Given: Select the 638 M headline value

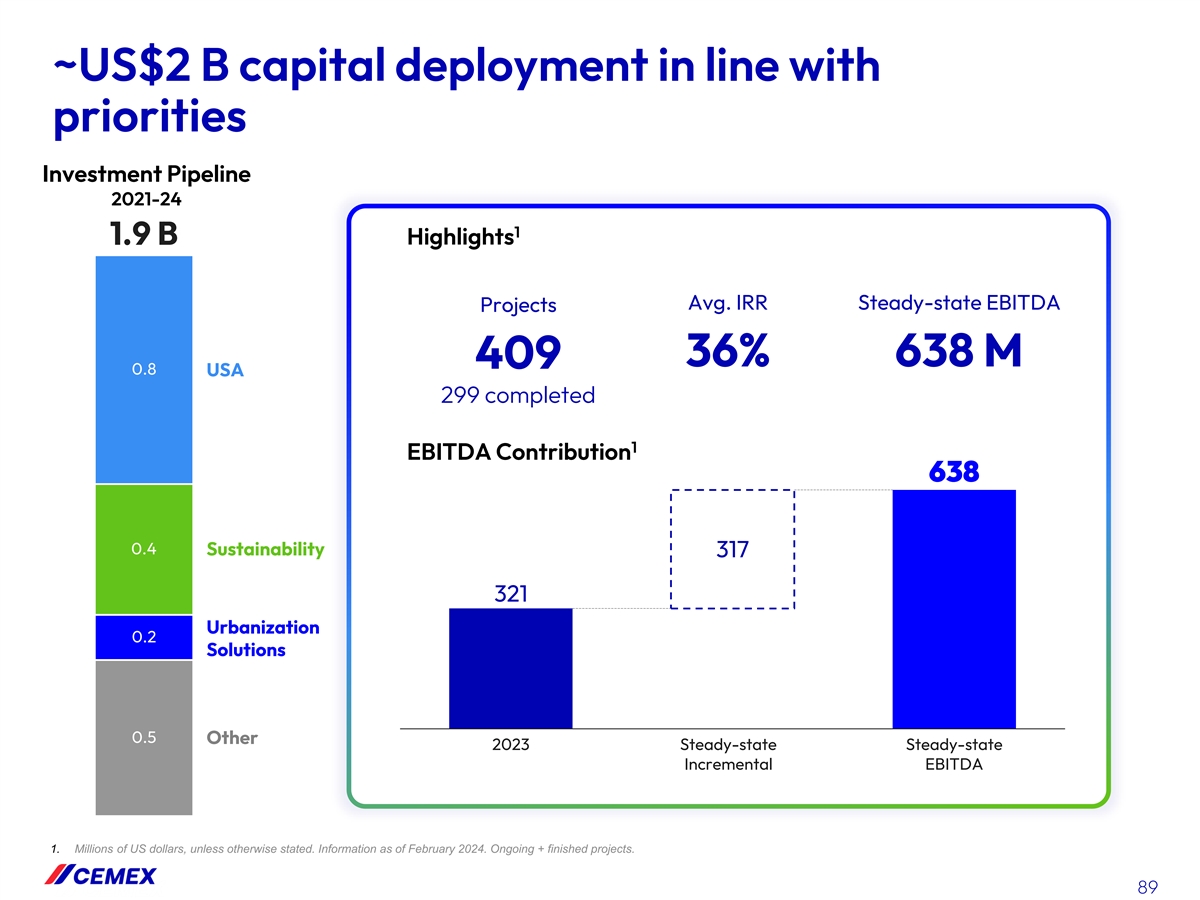Looking at the screenshot, I should coord(958,350).
